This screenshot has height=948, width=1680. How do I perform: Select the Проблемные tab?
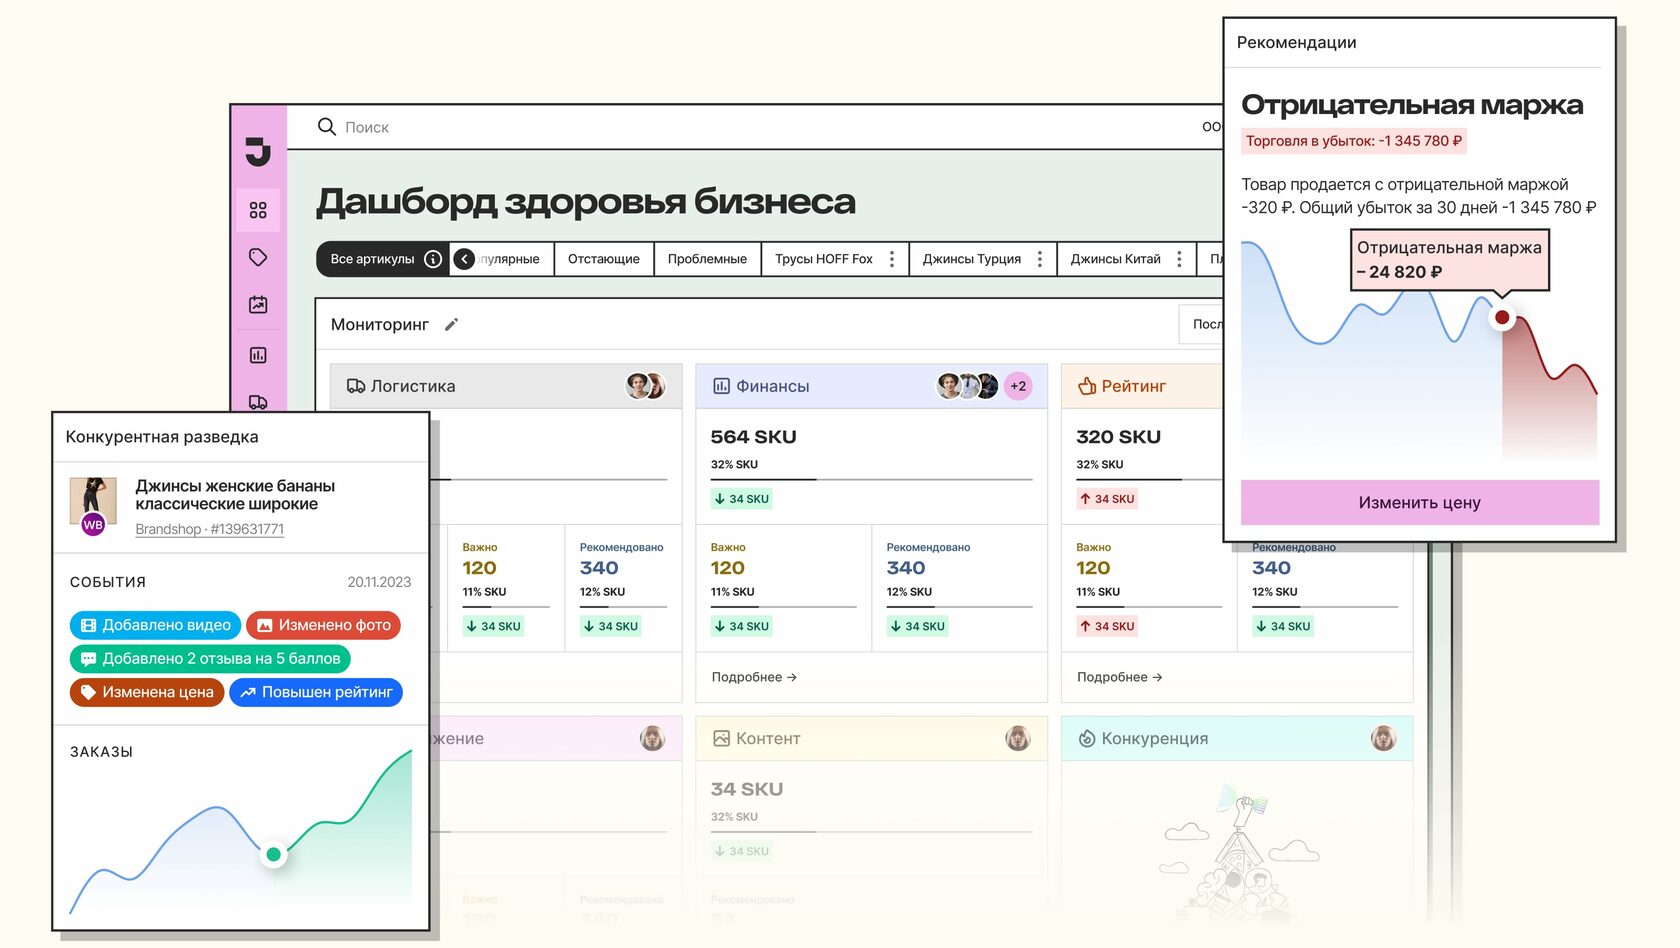(x=707, y=259)
